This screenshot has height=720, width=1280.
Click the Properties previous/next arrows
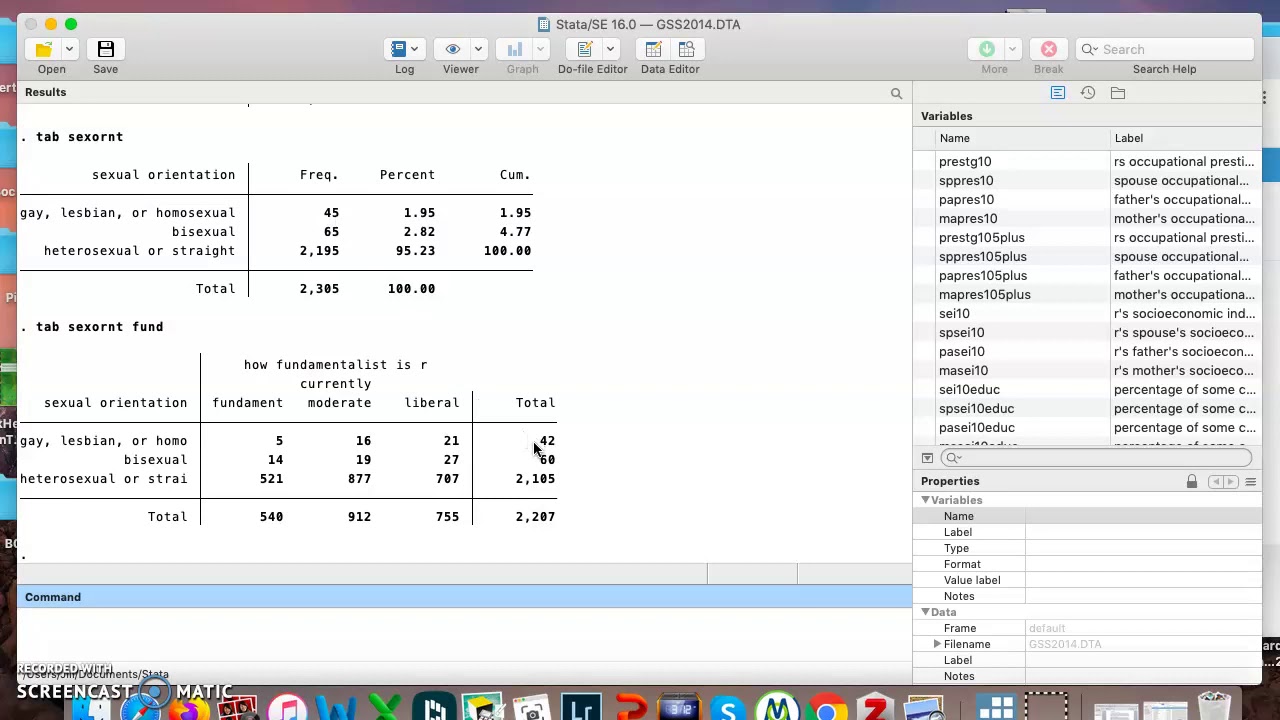[1223, 482]
